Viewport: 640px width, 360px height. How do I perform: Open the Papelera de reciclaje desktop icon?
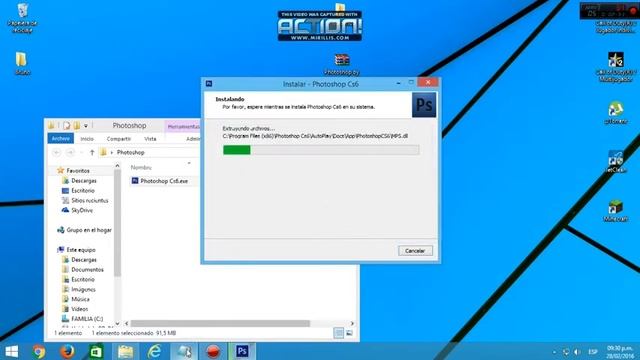pyautogui.click(x=22, y=18)
